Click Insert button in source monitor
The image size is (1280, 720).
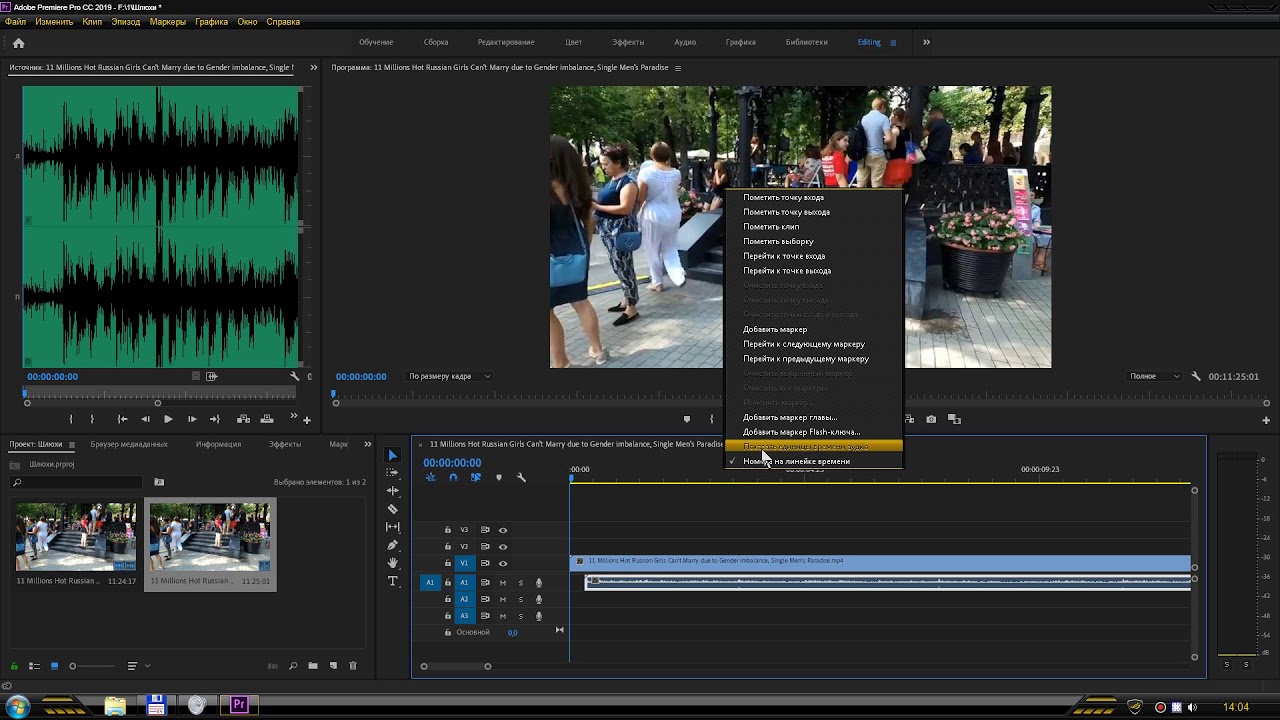tap(243, 419)
